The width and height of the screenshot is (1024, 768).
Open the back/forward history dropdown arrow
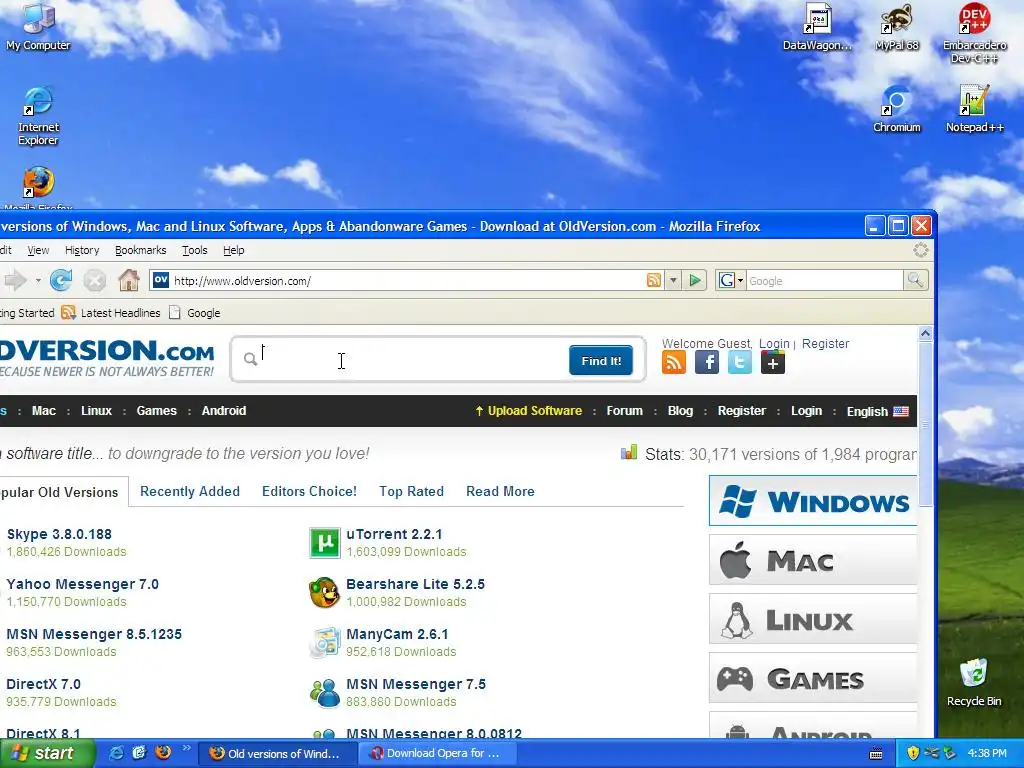38,281
